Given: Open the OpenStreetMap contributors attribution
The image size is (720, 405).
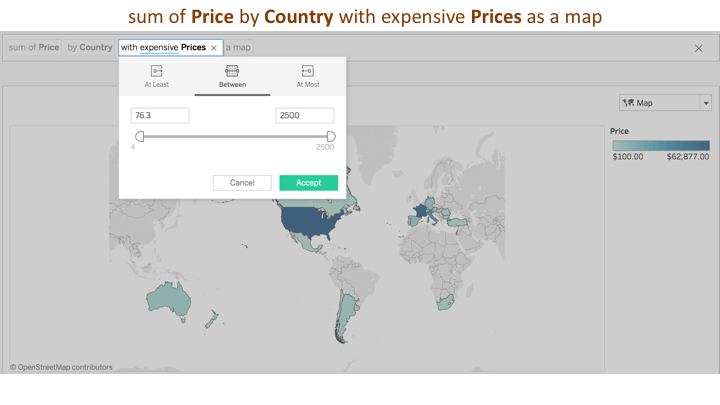Looking at the screenshot, I should (61, 367).
